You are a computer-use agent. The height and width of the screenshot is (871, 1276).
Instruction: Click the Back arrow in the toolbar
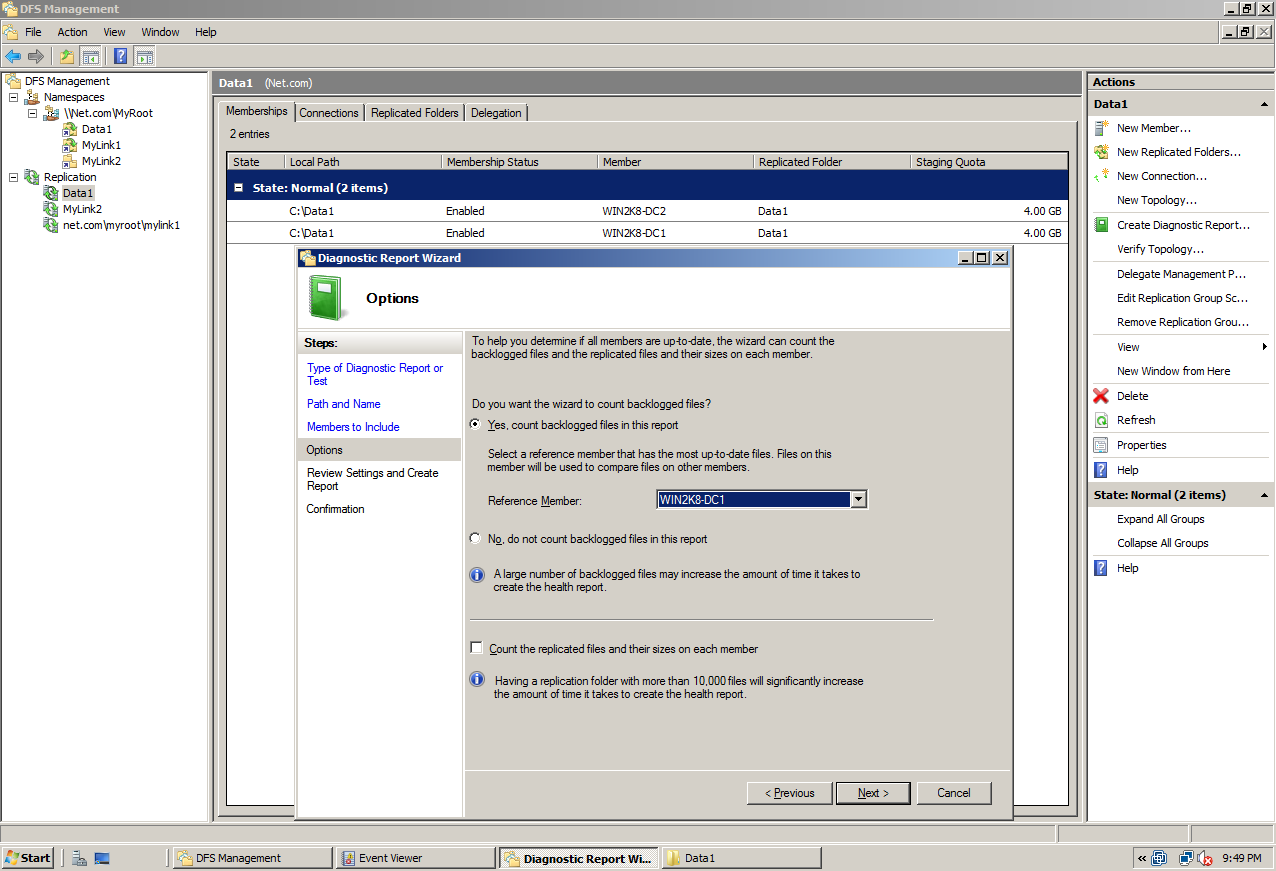(13, 56)
